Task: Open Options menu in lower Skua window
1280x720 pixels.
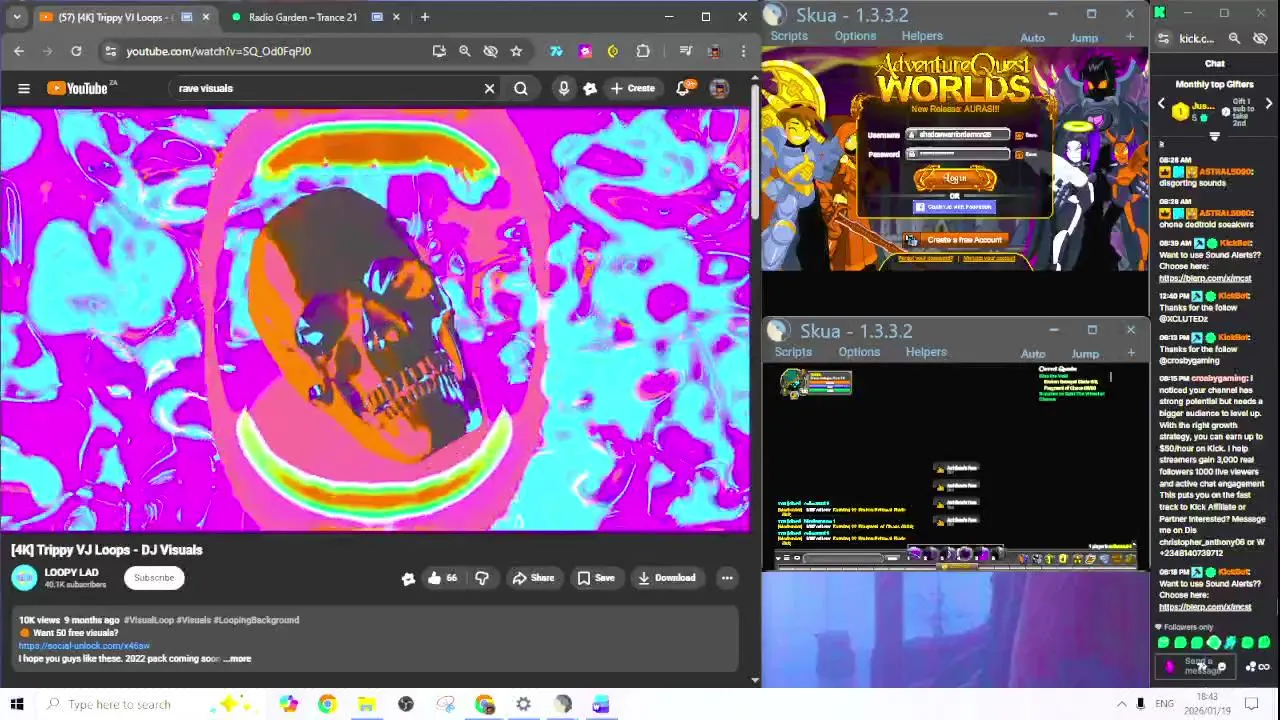Action: tap(859, 352)
